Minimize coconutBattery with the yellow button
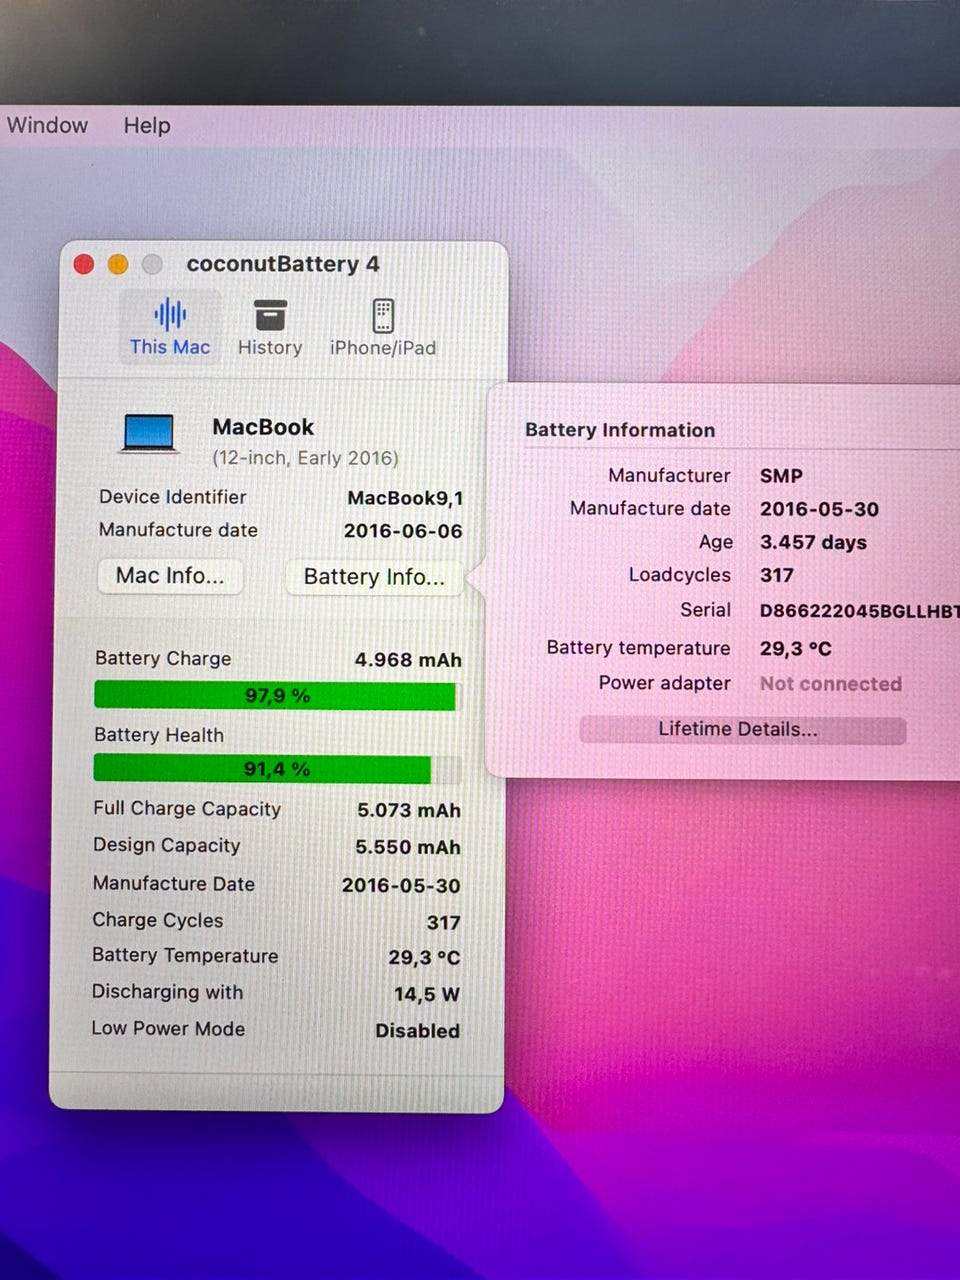The image size is (960, 1280). coord(118,264)
